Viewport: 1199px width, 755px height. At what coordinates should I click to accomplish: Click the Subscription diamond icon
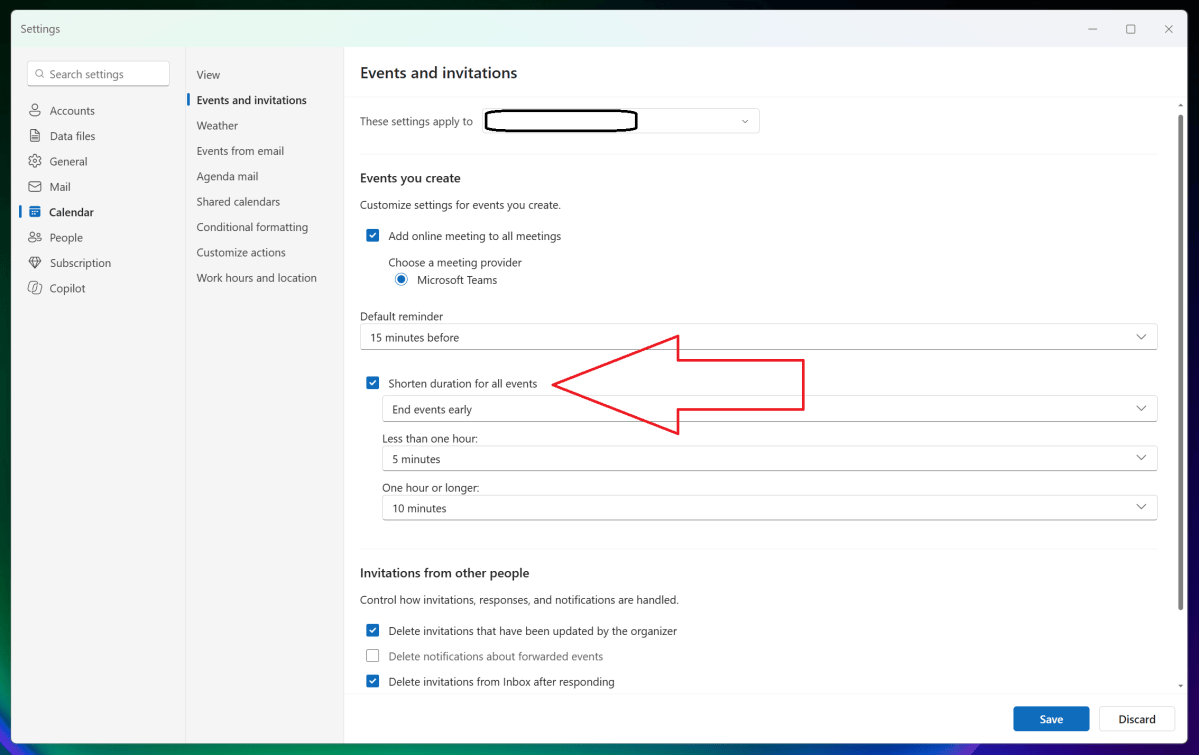34,262
